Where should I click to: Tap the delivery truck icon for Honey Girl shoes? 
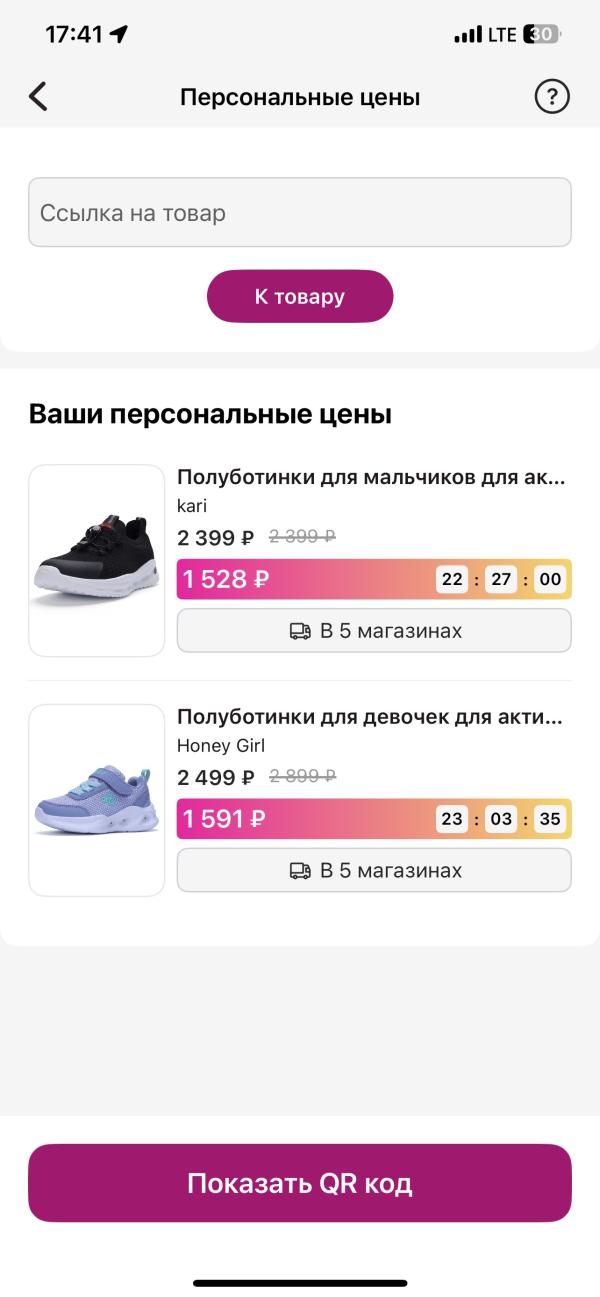300,871
